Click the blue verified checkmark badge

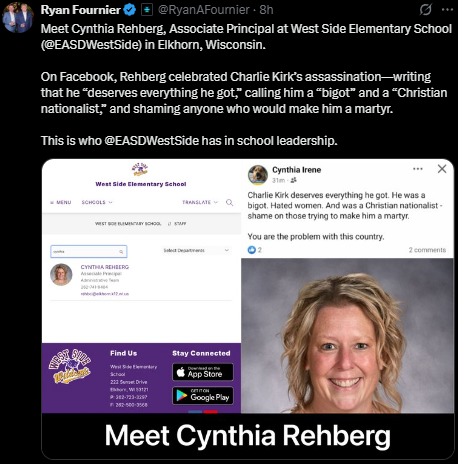(x=130, y=10)
